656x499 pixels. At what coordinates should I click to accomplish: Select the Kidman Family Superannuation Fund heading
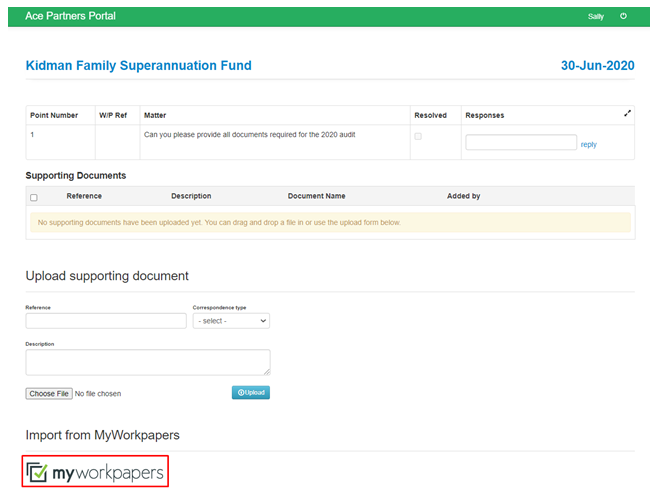pyautogui.click(x=139, y=66)
